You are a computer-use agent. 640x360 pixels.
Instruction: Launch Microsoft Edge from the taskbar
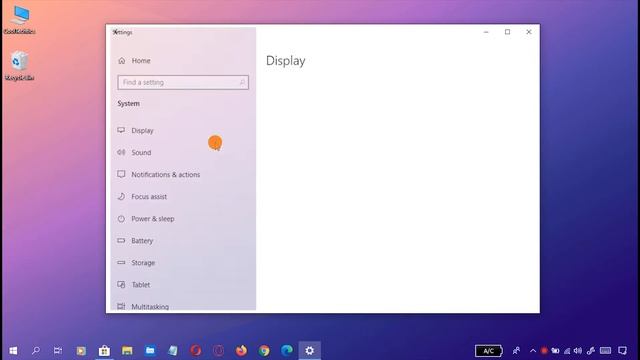coord(287,351)
